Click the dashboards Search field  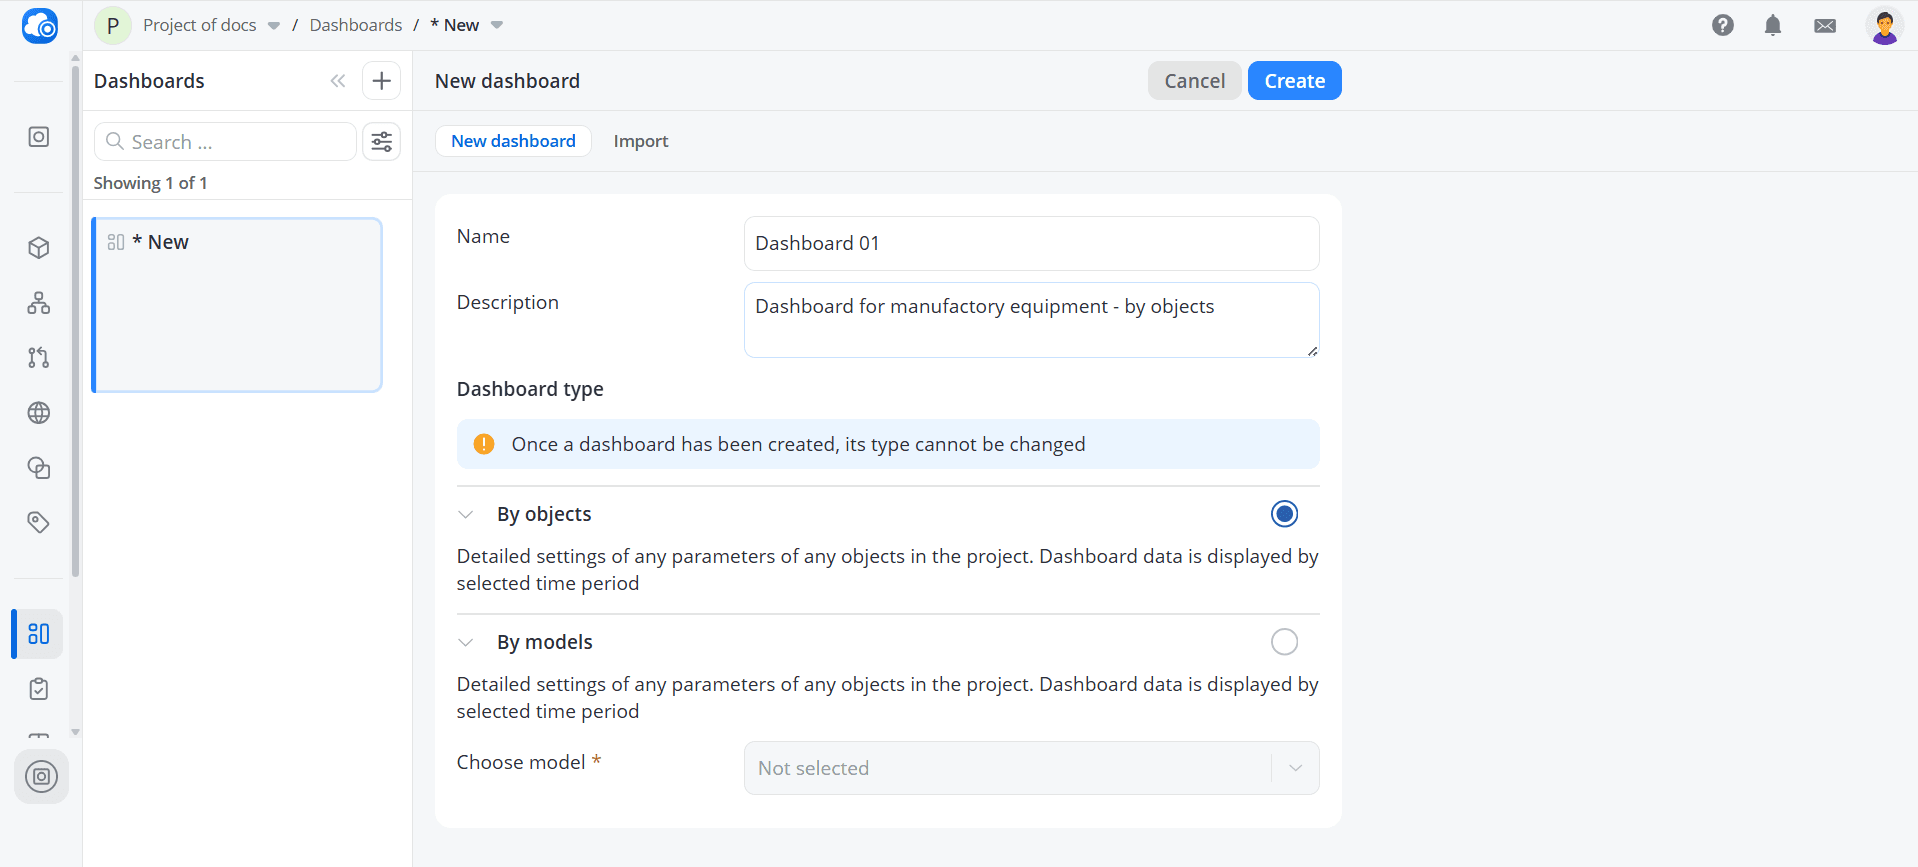[225, 142]
